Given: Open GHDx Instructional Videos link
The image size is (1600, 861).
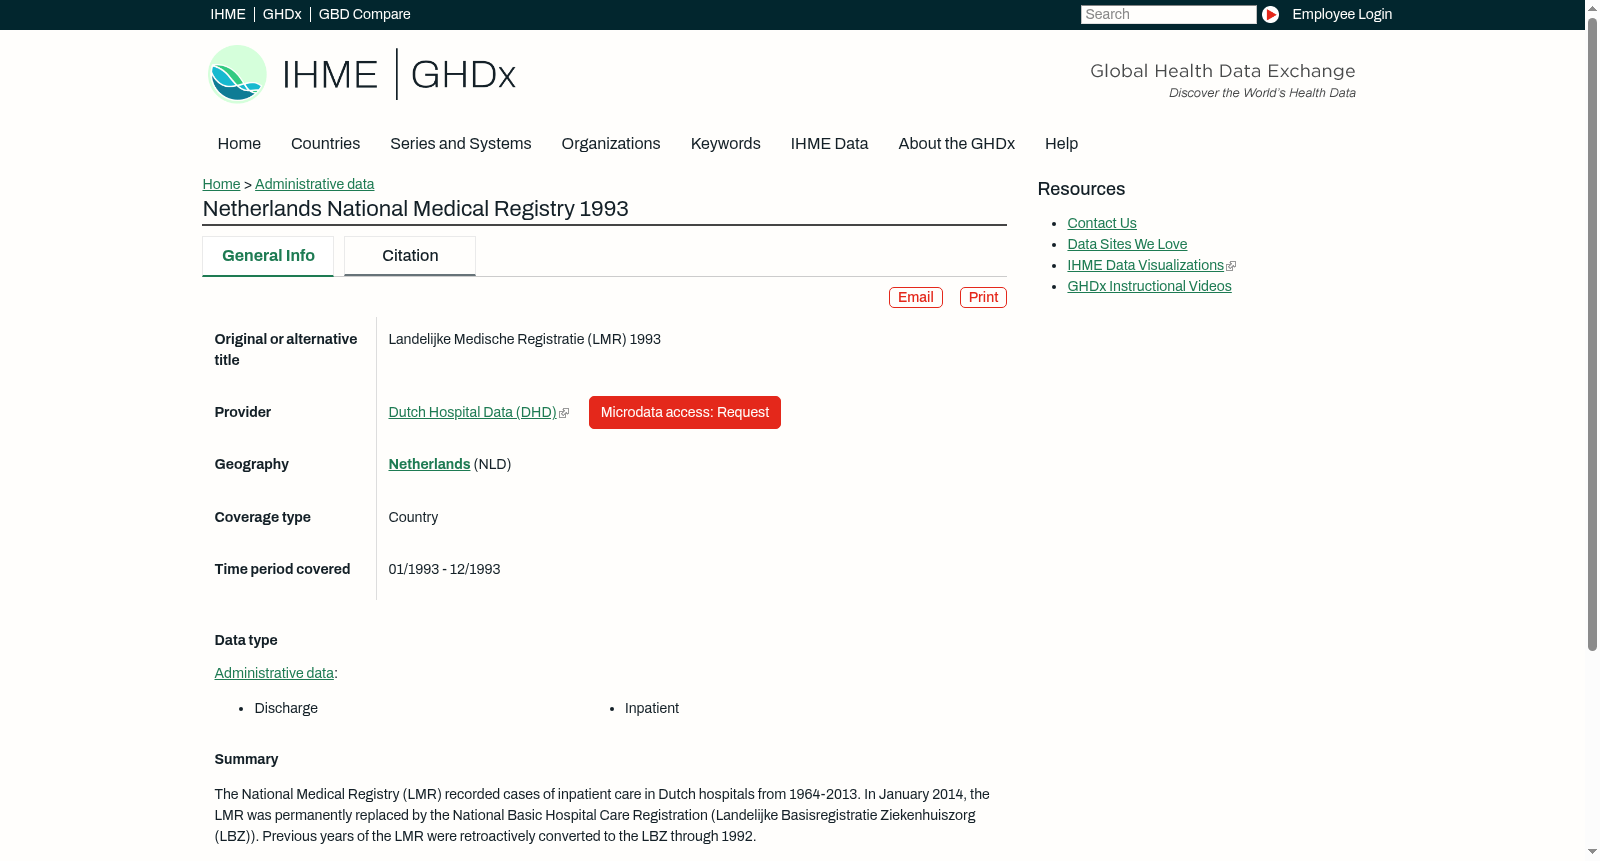Looking at the screenshot, I should click(1149, 286).
